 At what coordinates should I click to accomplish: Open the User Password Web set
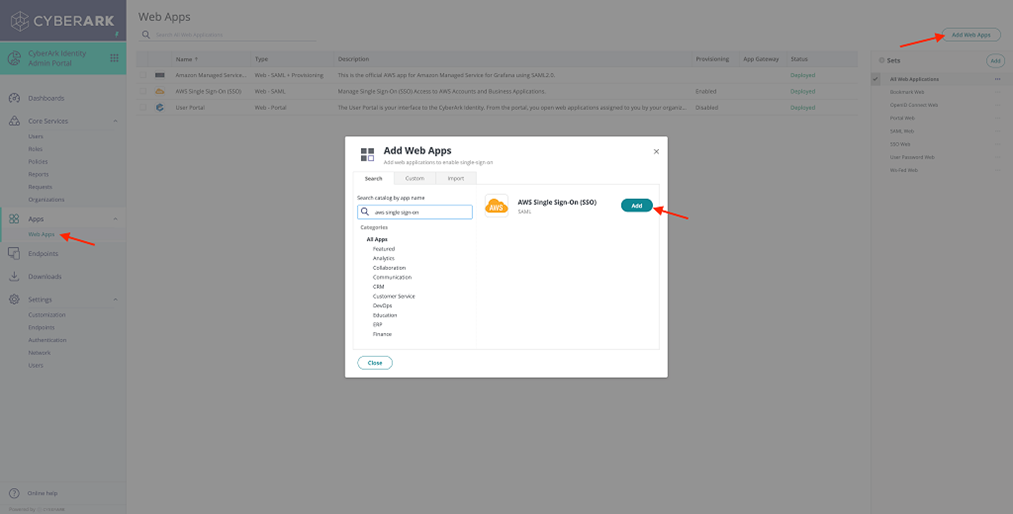[x=912, y=157]
